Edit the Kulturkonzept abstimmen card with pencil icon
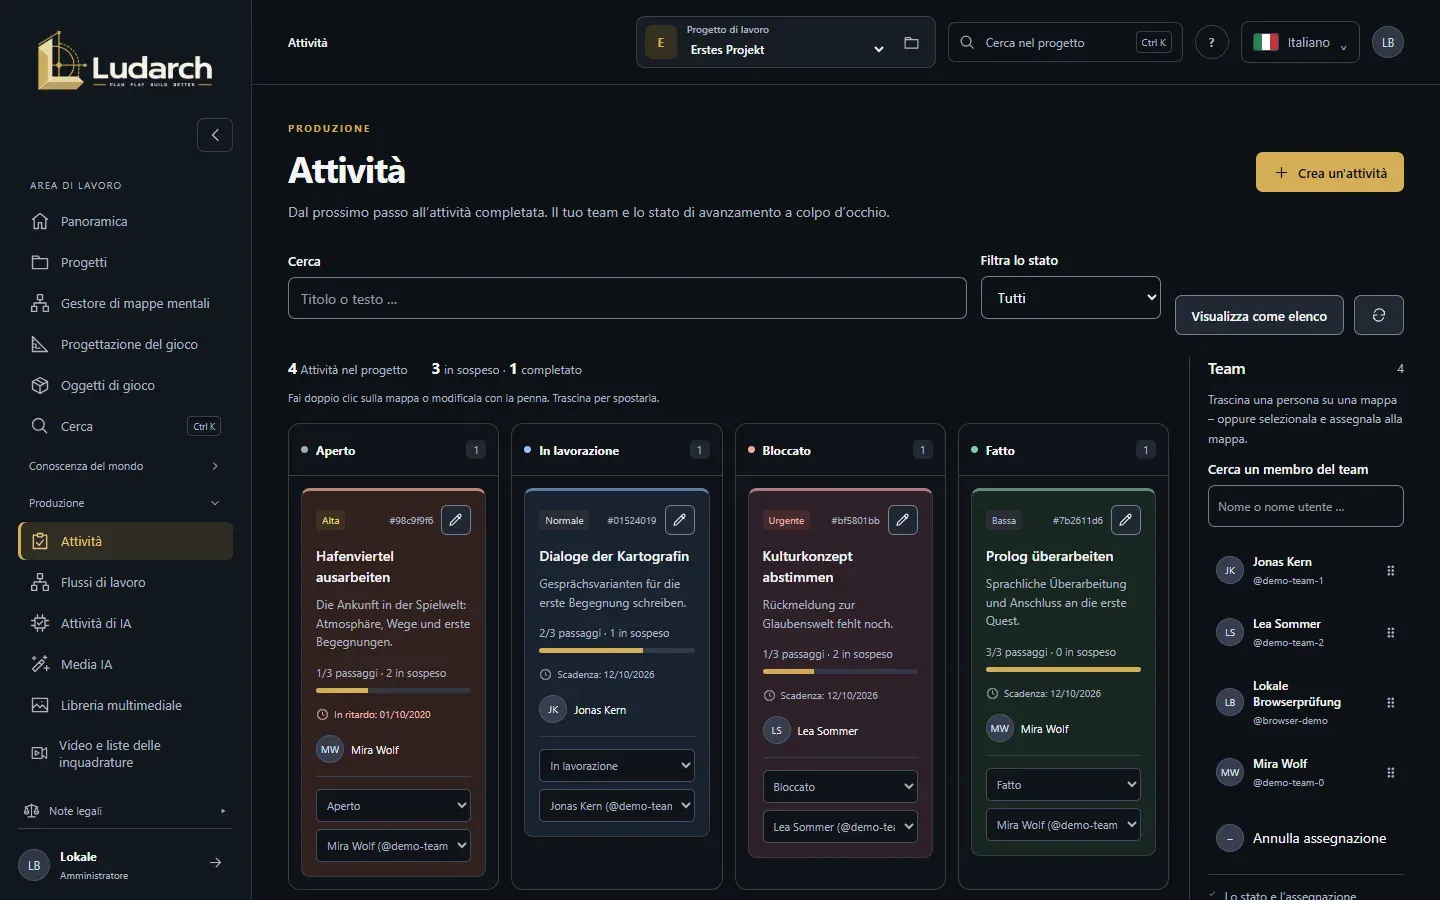Viewport: 1440px width, 900px height. pyautogui.click(x=903, y=520)
